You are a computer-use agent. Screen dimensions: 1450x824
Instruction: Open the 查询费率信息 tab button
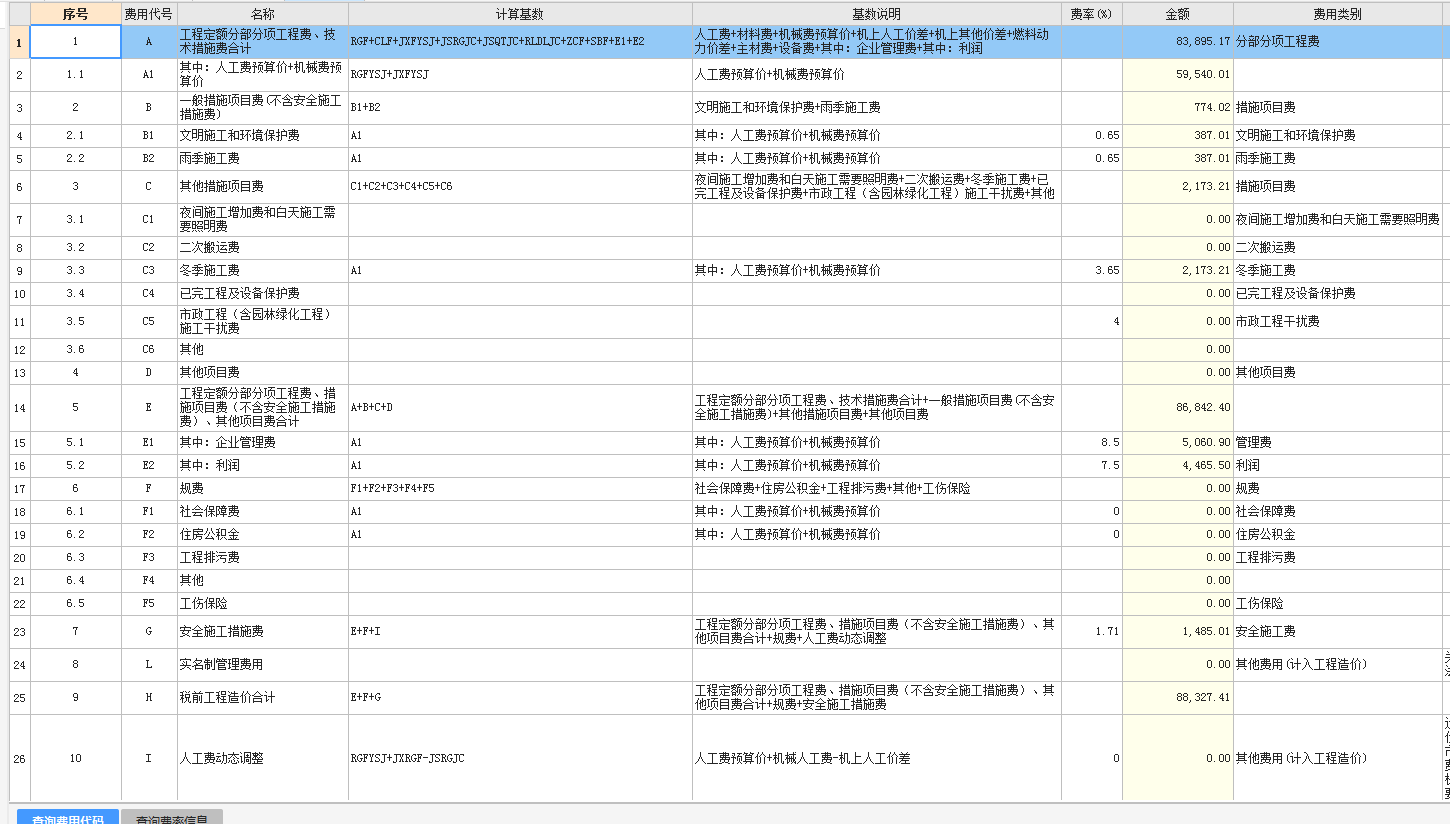(172, 817)
